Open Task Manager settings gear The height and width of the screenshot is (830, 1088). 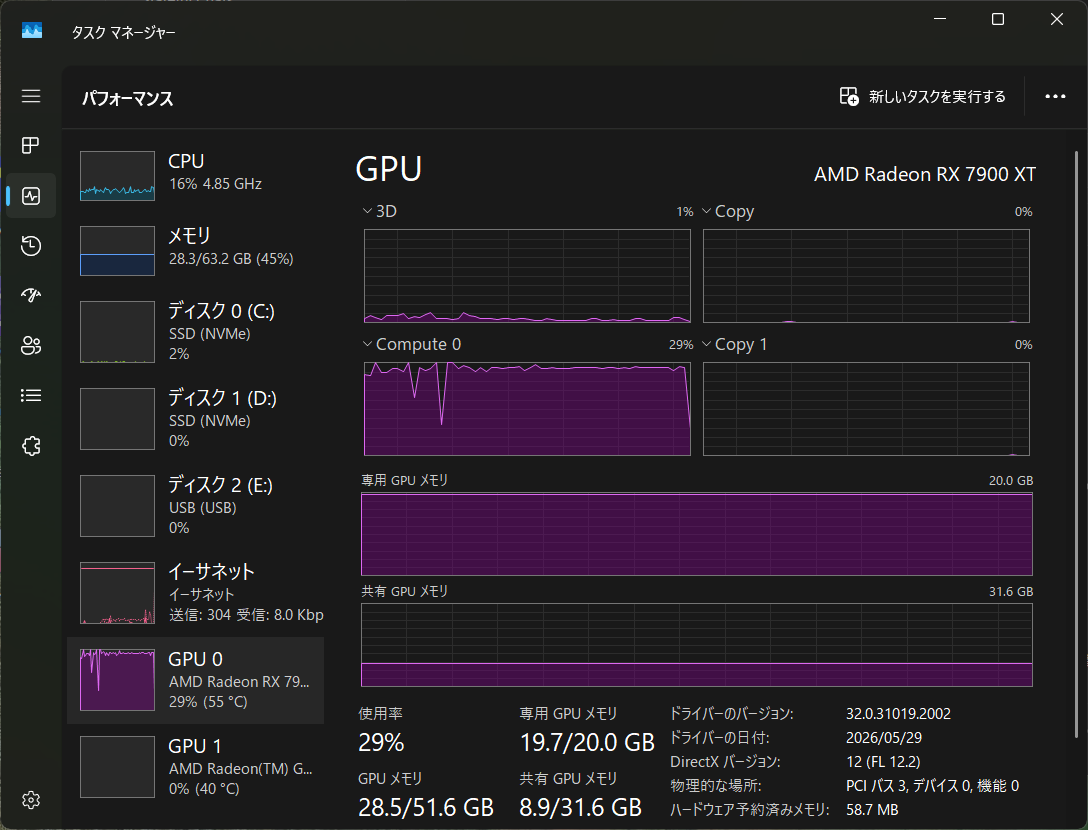pyautogui.click(x=31, y=800)
